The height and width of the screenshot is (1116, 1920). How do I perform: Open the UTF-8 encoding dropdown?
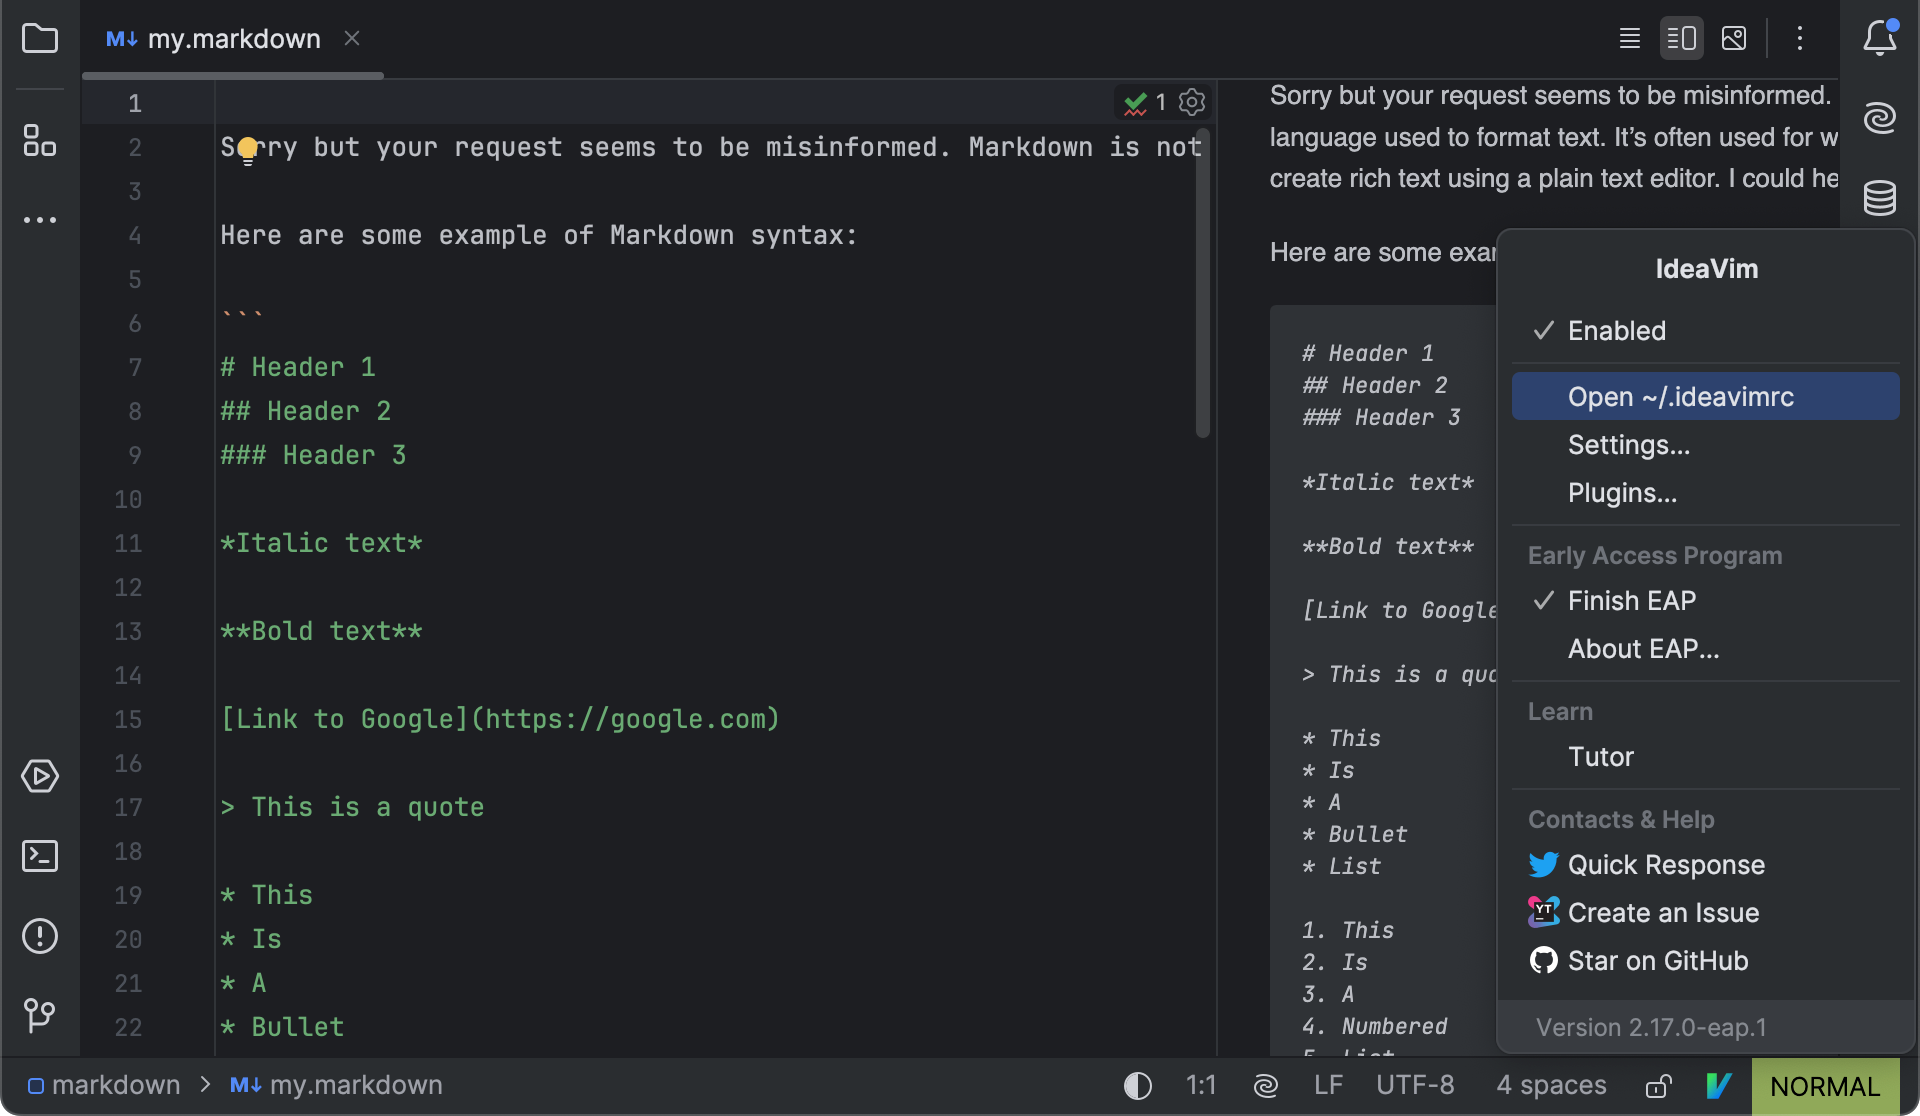1415,1085
